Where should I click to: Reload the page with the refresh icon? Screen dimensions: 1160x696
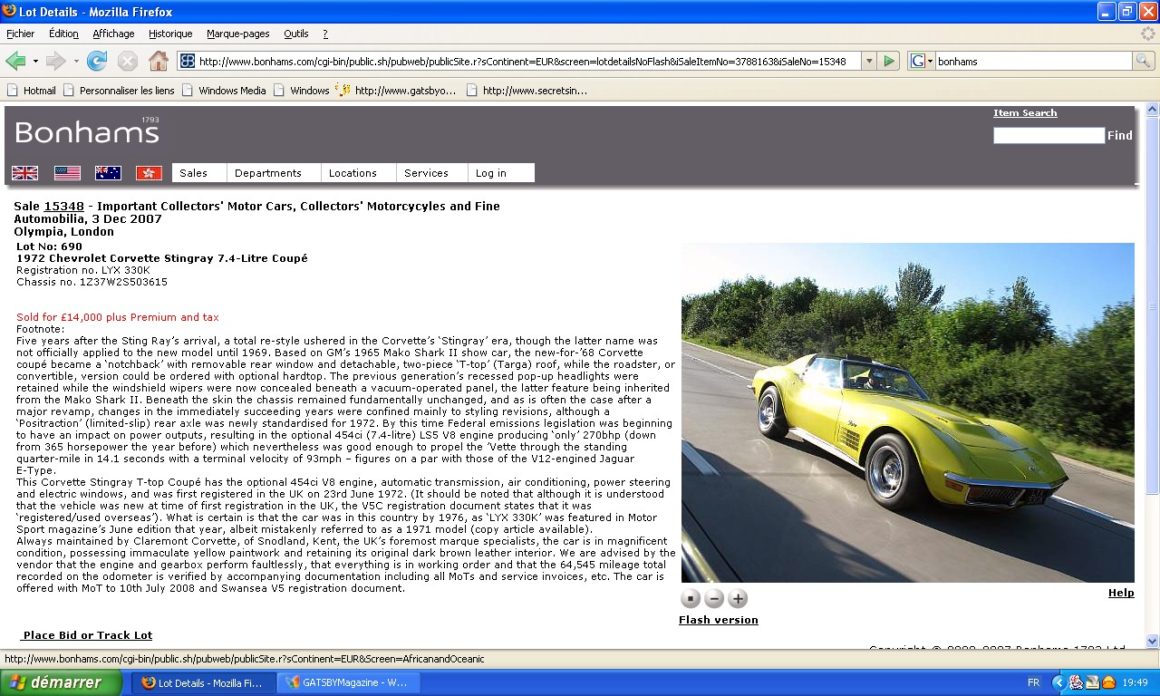[x=97, y=61]
